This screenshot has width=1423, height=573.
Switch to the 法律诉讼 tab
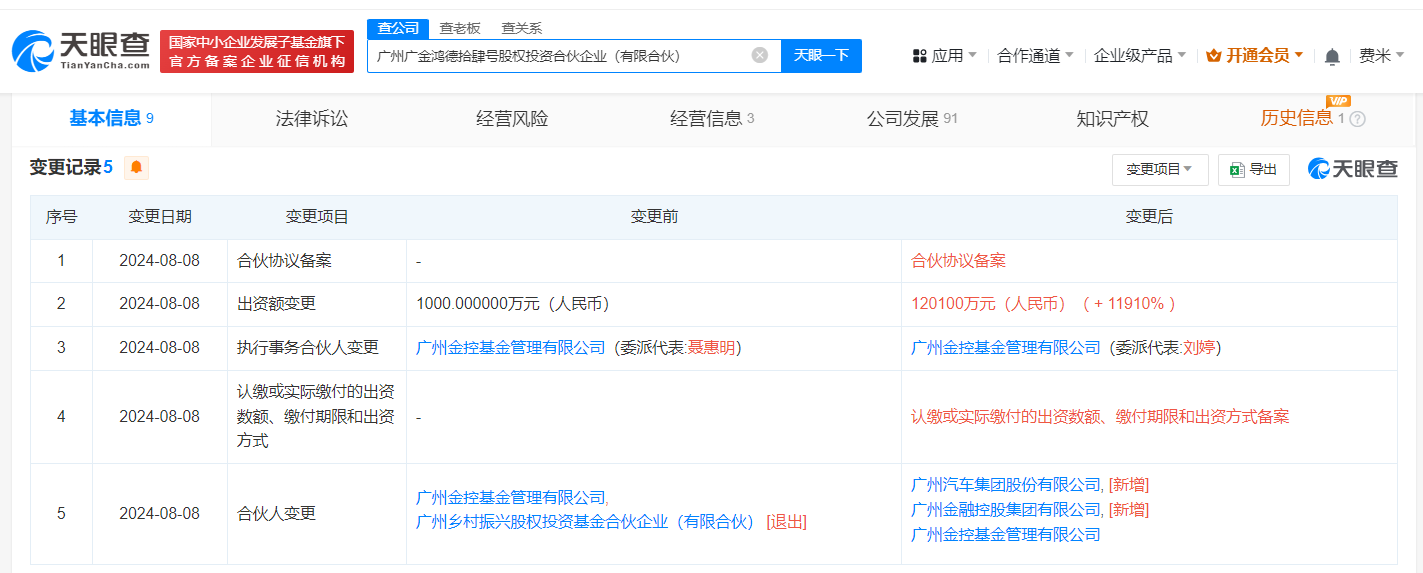click(x=312, y=119)
